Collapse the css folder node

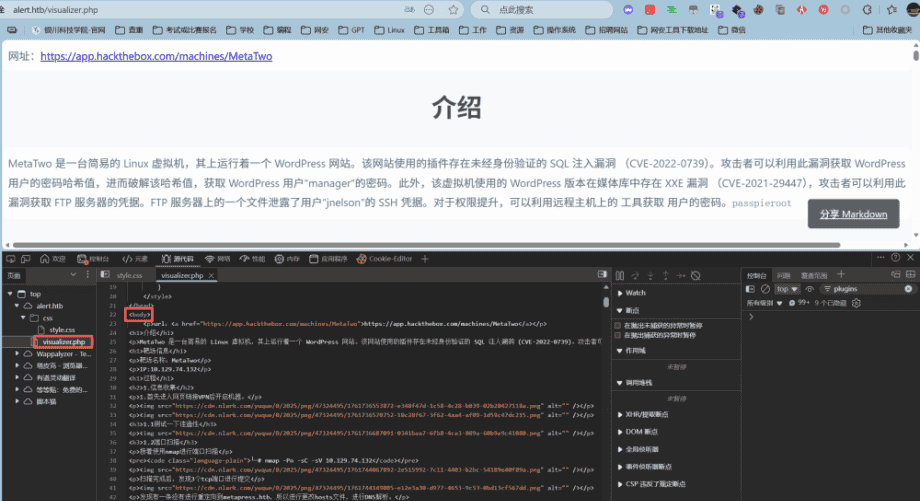coord(23,318)
